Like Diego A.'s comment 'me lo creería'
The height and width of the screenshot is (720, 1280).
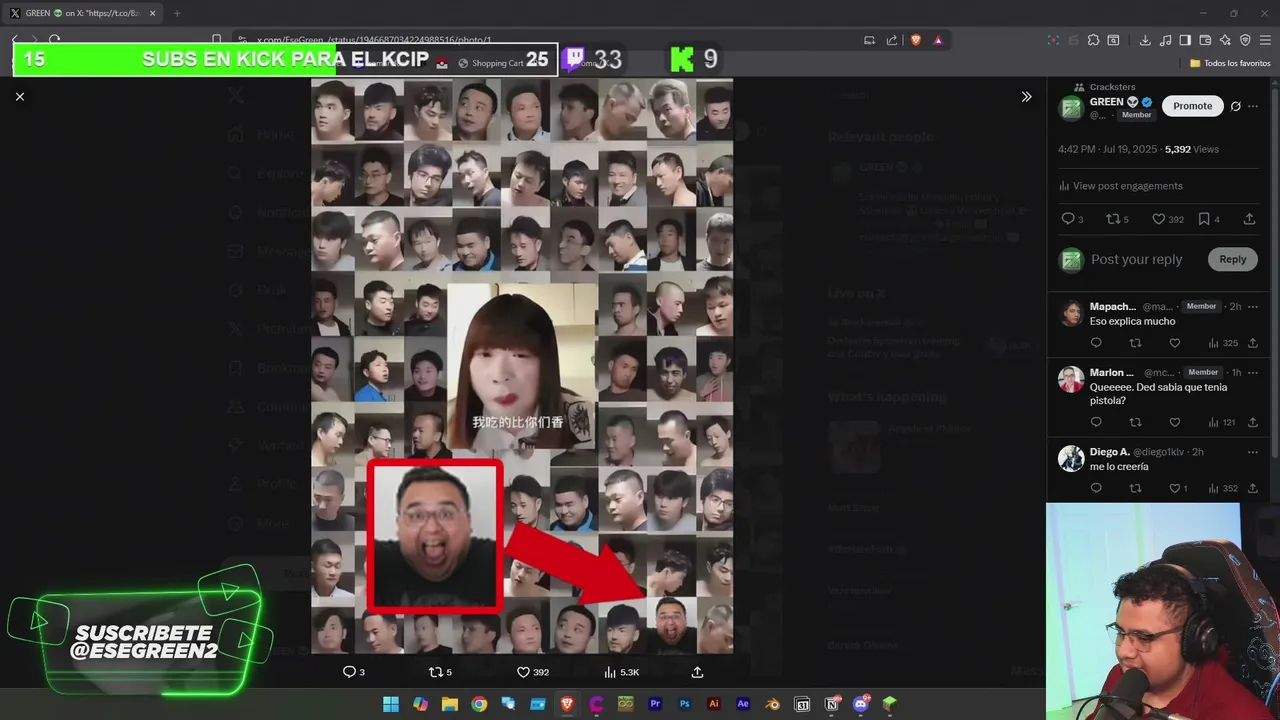click(x=1174, y=488)
